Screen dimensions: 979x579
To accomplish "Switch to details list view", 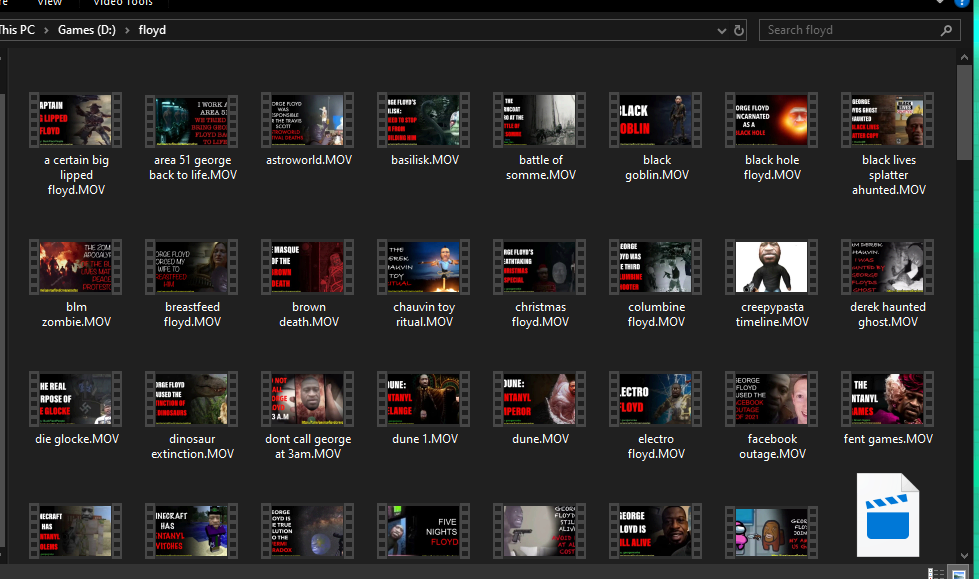I will click(x=937, y=573).
